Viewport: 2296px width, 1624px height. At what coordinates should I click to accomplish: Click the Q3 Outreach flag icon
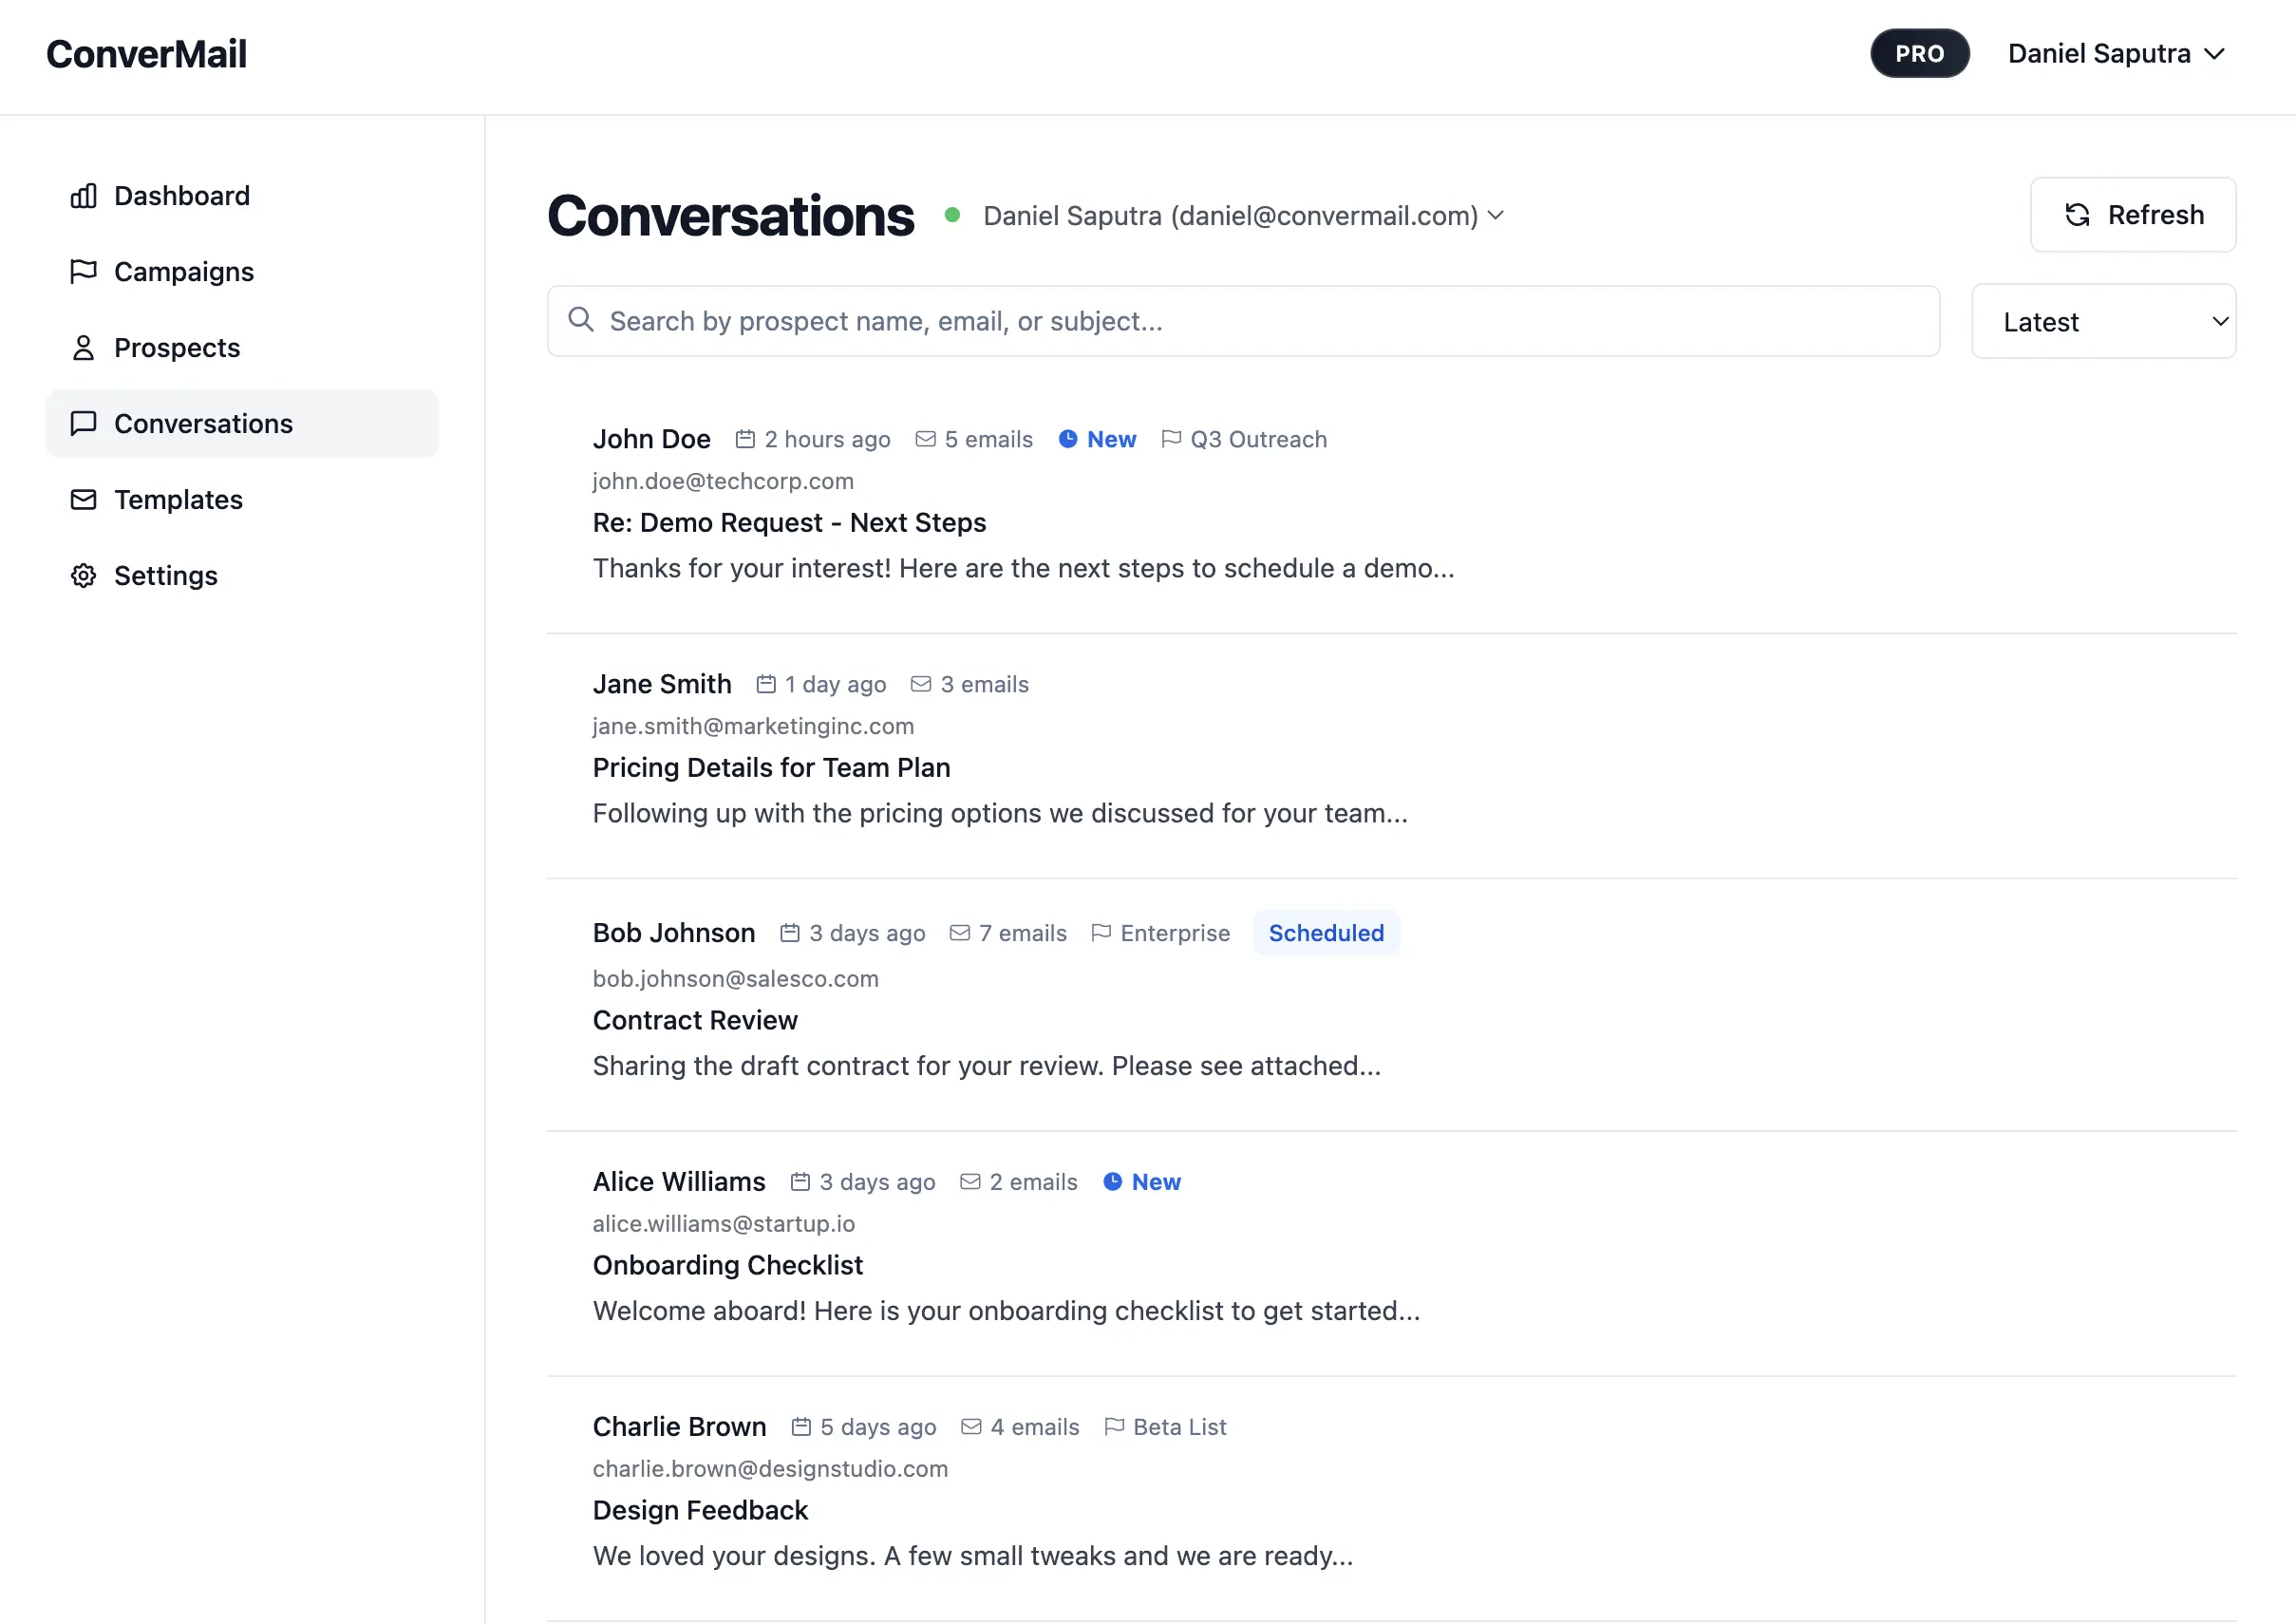[x=1171, y=439]
